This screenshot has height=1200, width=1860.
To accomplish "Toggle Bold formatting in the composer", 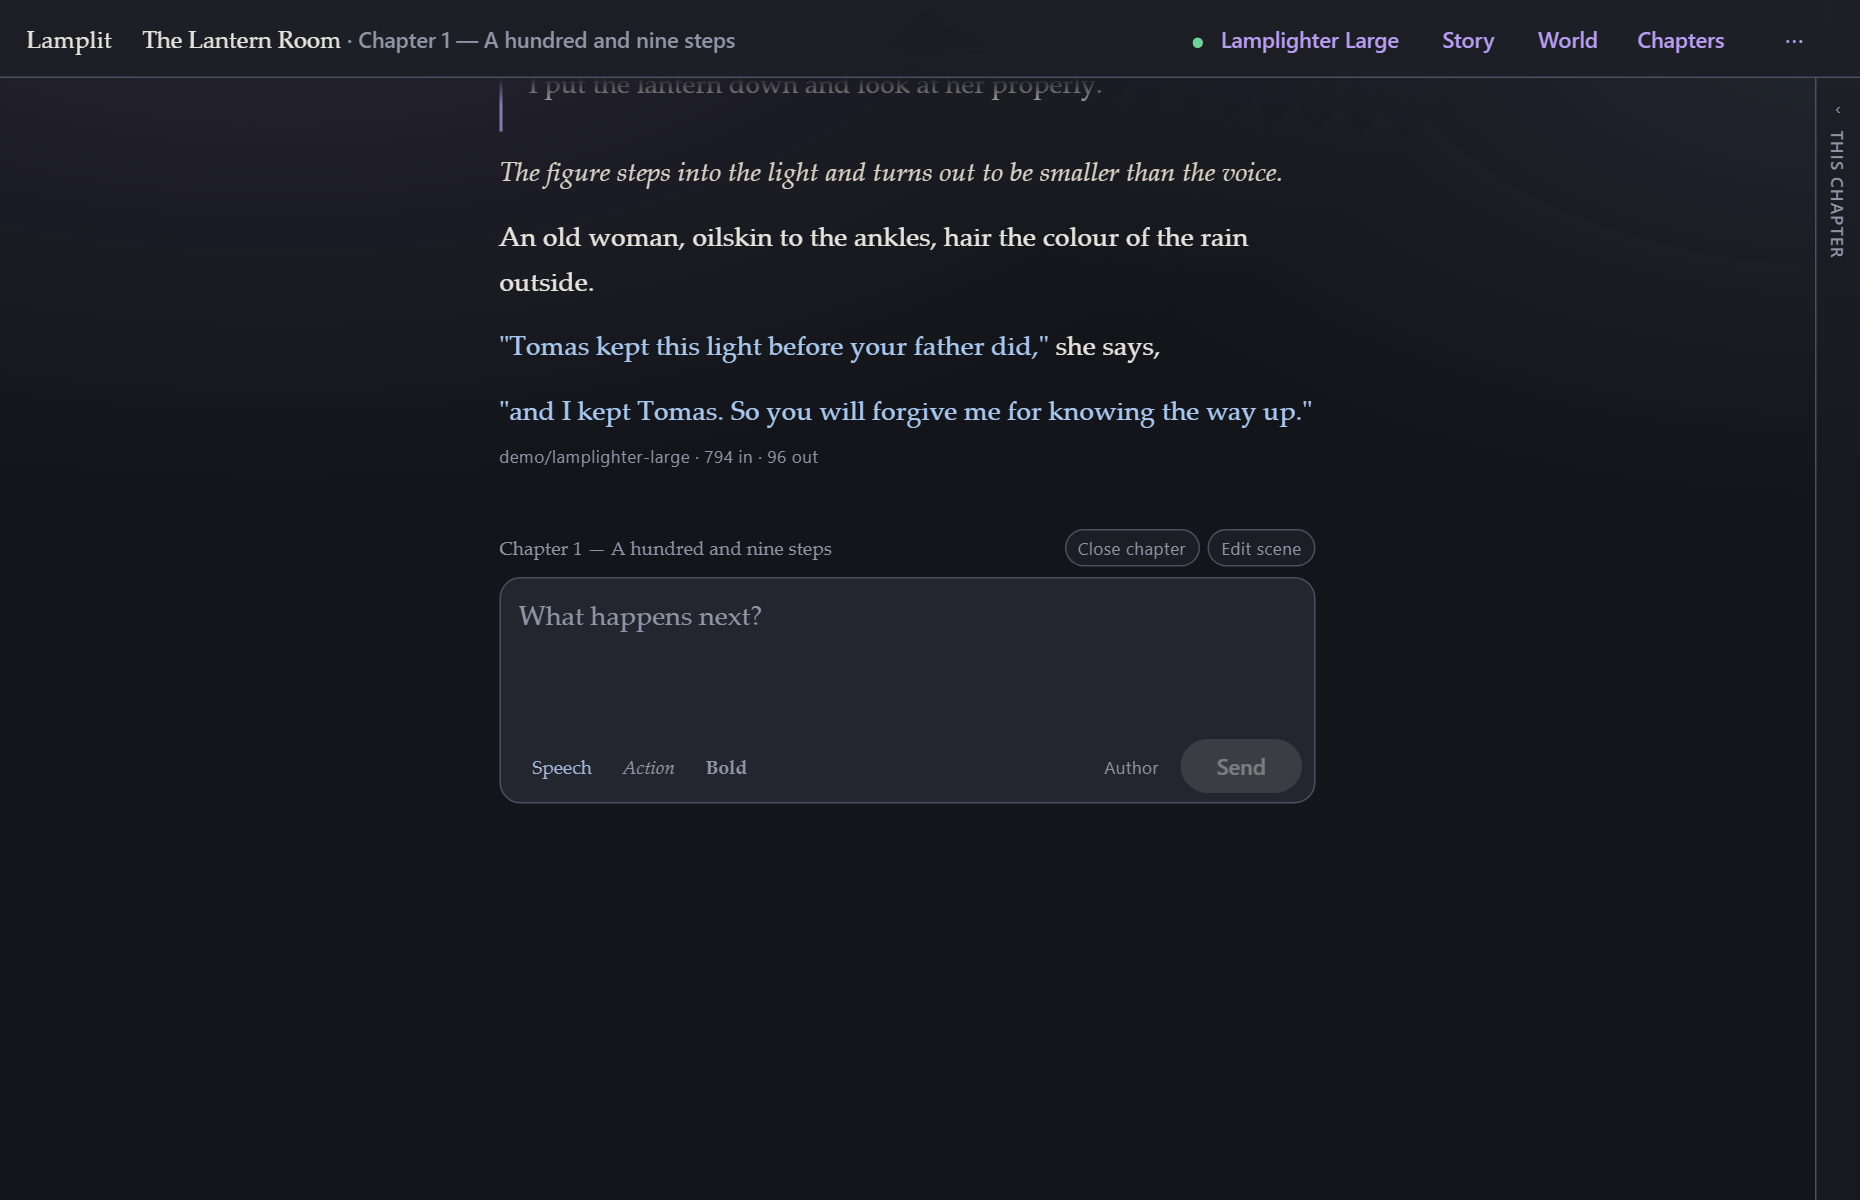I will 726,767.
